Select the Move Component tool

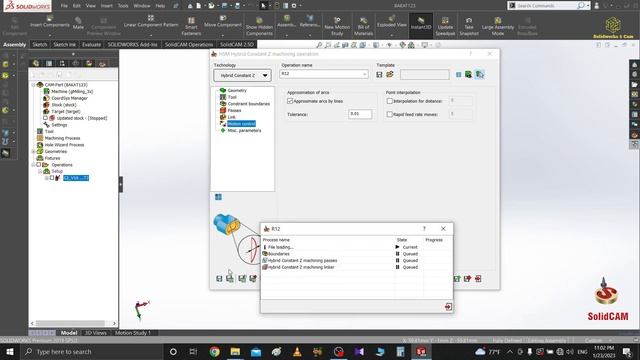click(x=223, y=22)
